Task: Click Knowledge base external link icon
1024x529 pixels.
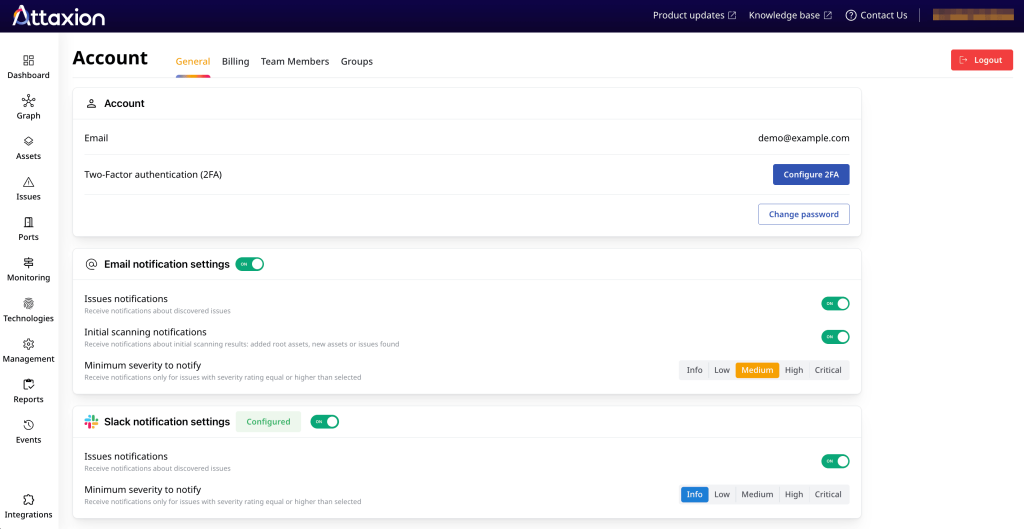Action: click(827, 15)
